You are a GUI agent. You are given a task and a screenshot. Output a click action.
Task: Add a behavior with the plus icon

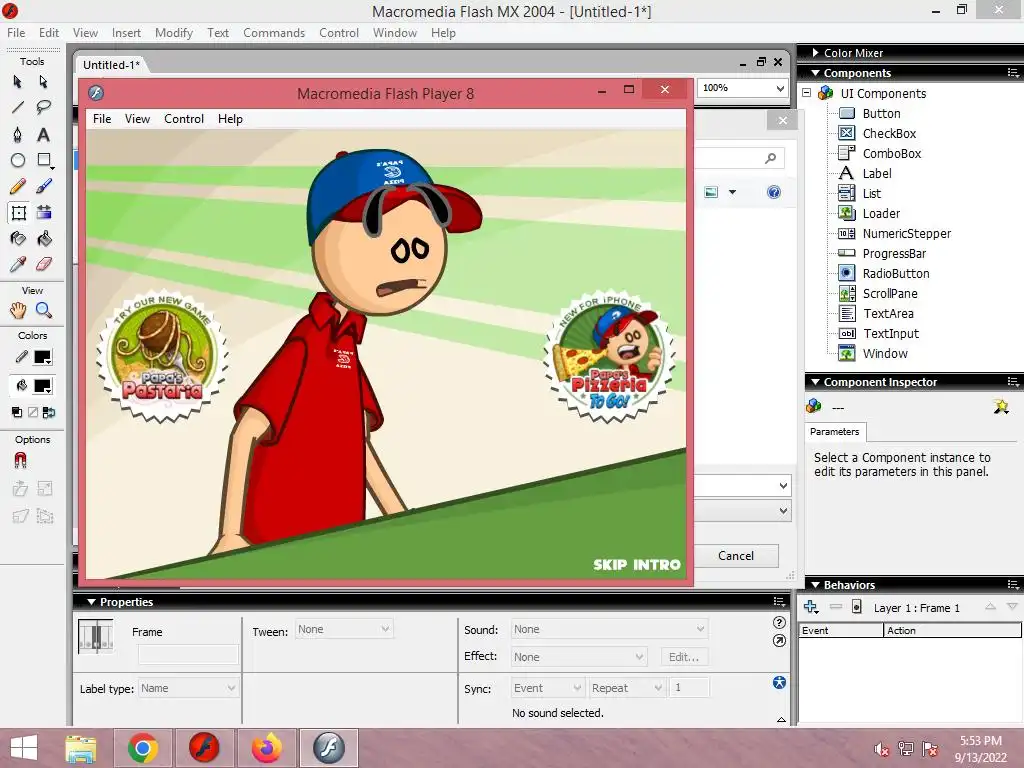(811, 607)
